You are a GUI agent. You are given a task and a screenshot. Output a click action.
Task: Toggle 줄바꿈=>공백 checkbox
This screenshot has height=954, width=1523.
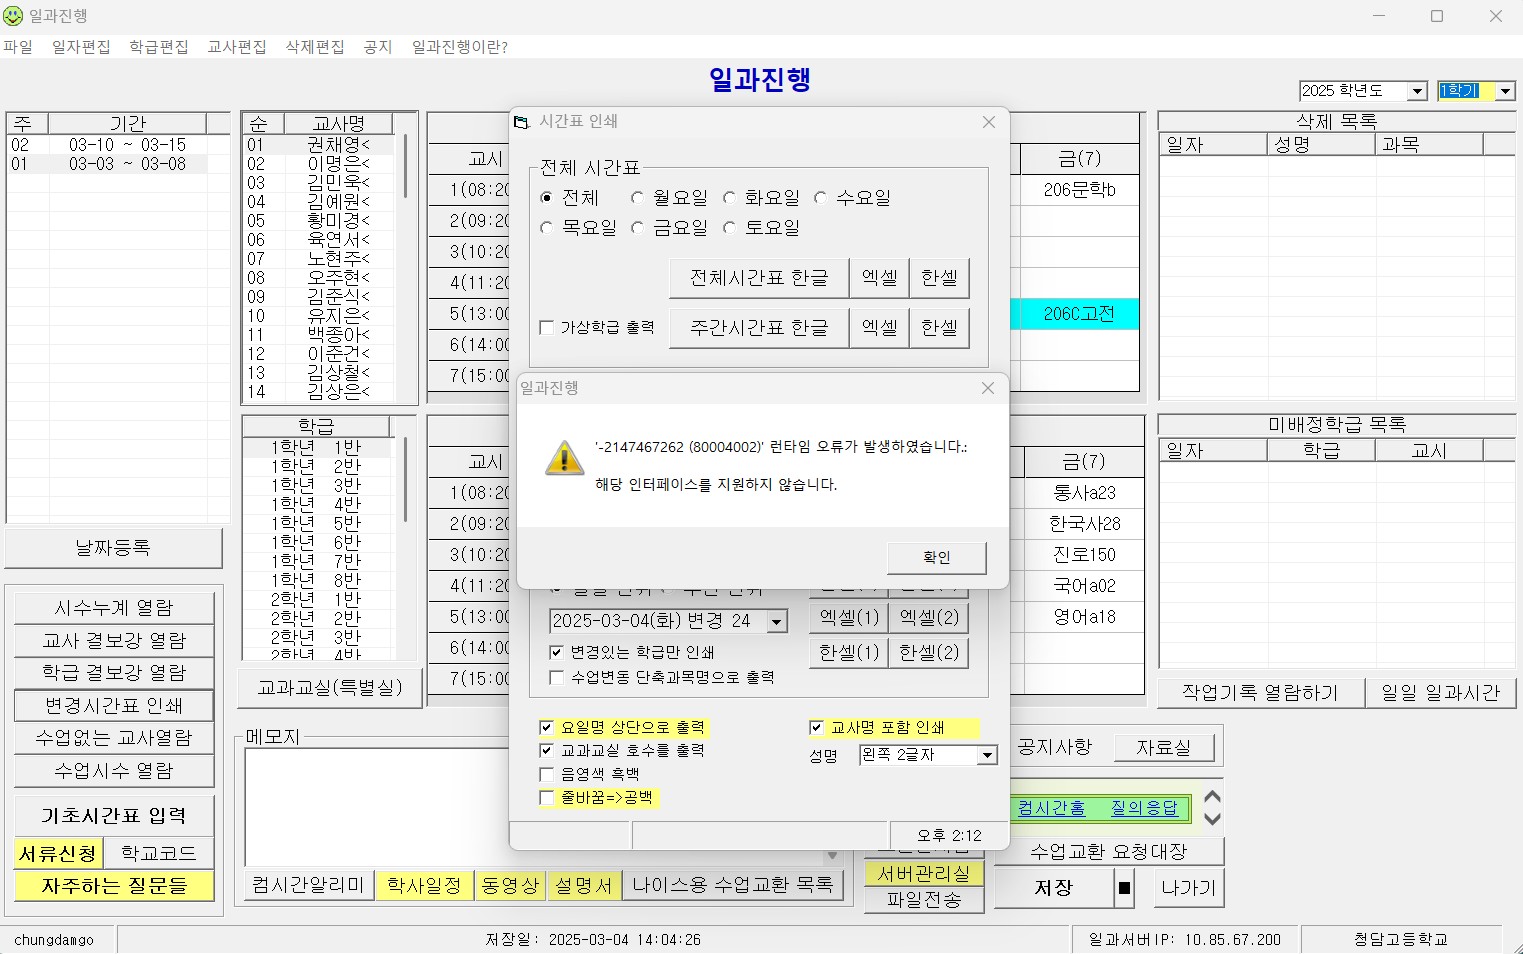click(x=546, y=798)
